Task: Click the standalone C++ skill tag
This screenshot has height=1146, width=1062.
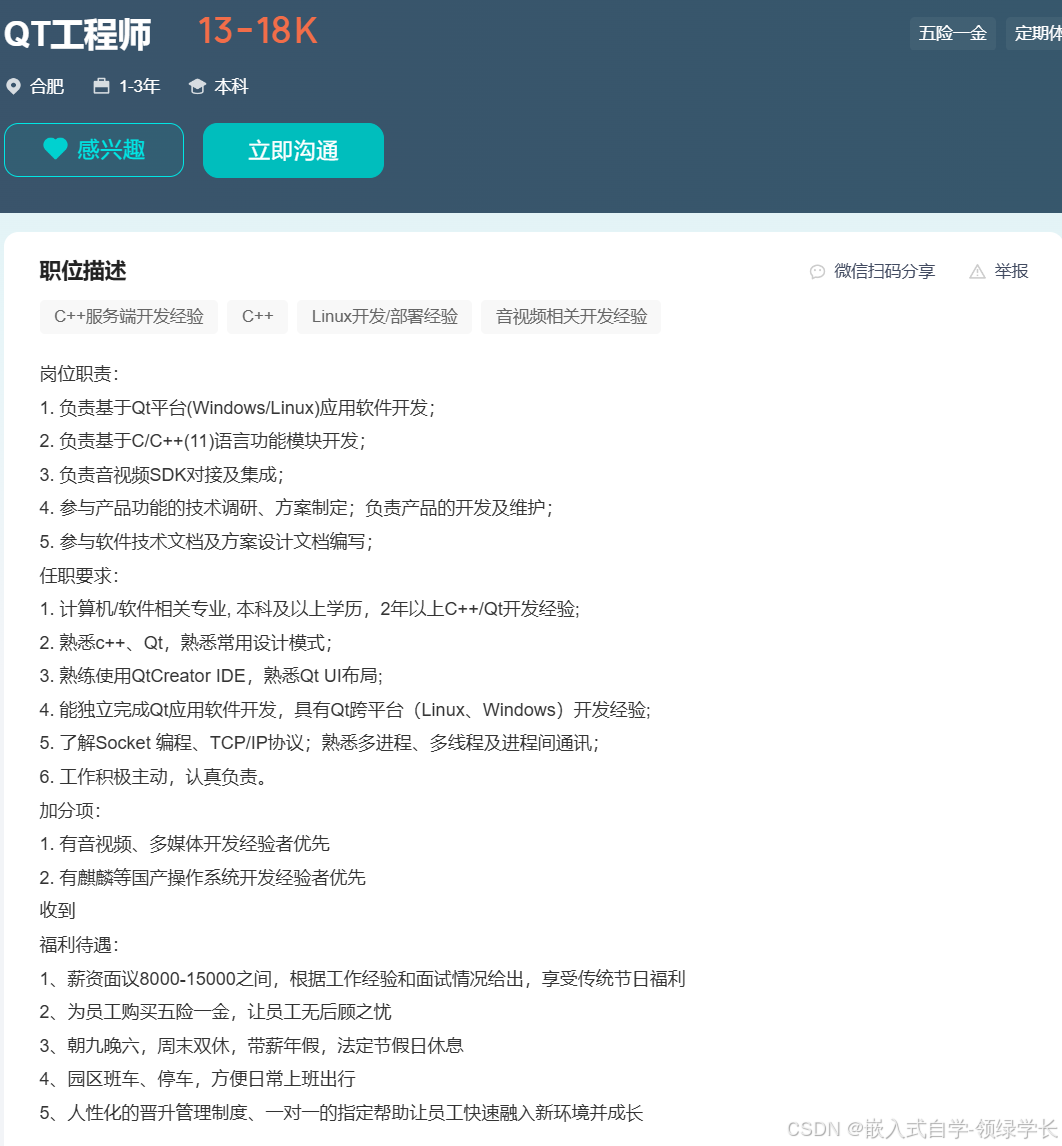Action: 257,316
